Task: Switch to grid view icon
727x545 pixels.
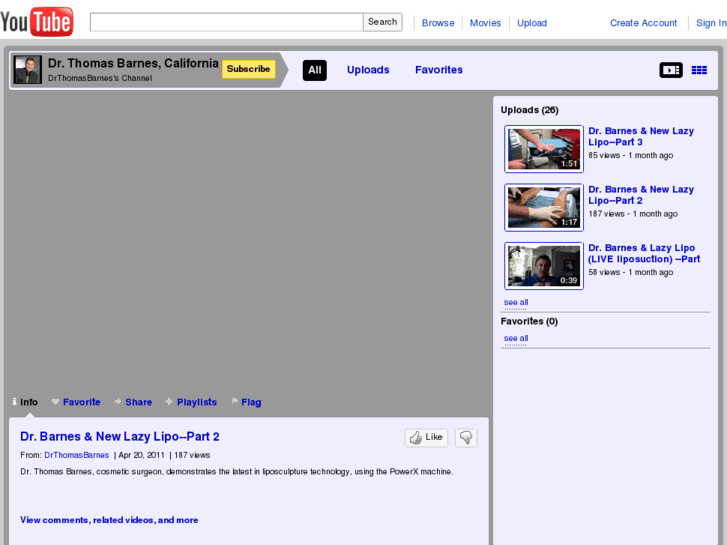Action: coord(699,70)
